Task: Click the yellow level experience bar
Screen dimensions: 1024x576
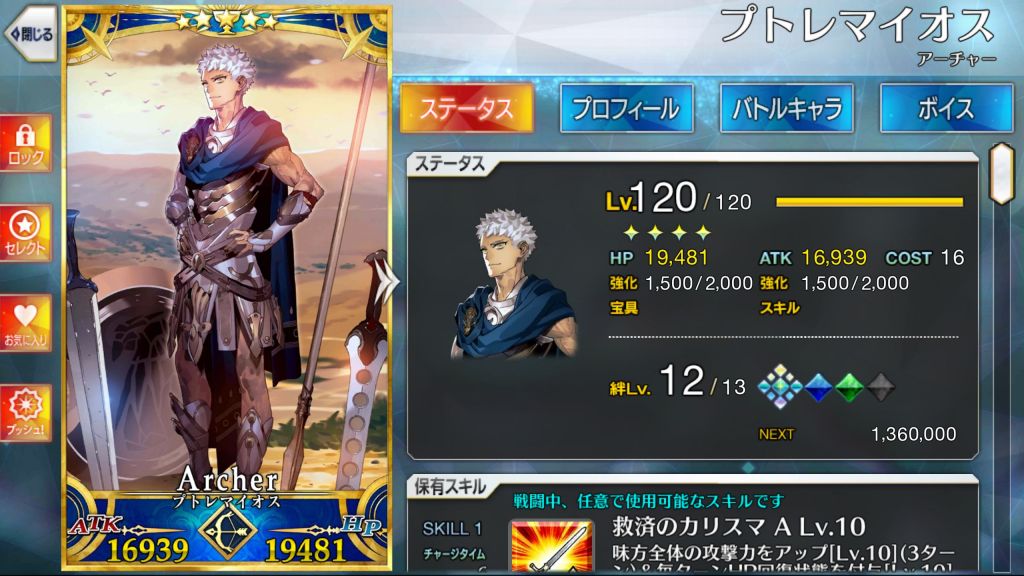Action: click(x=869, y=202)
